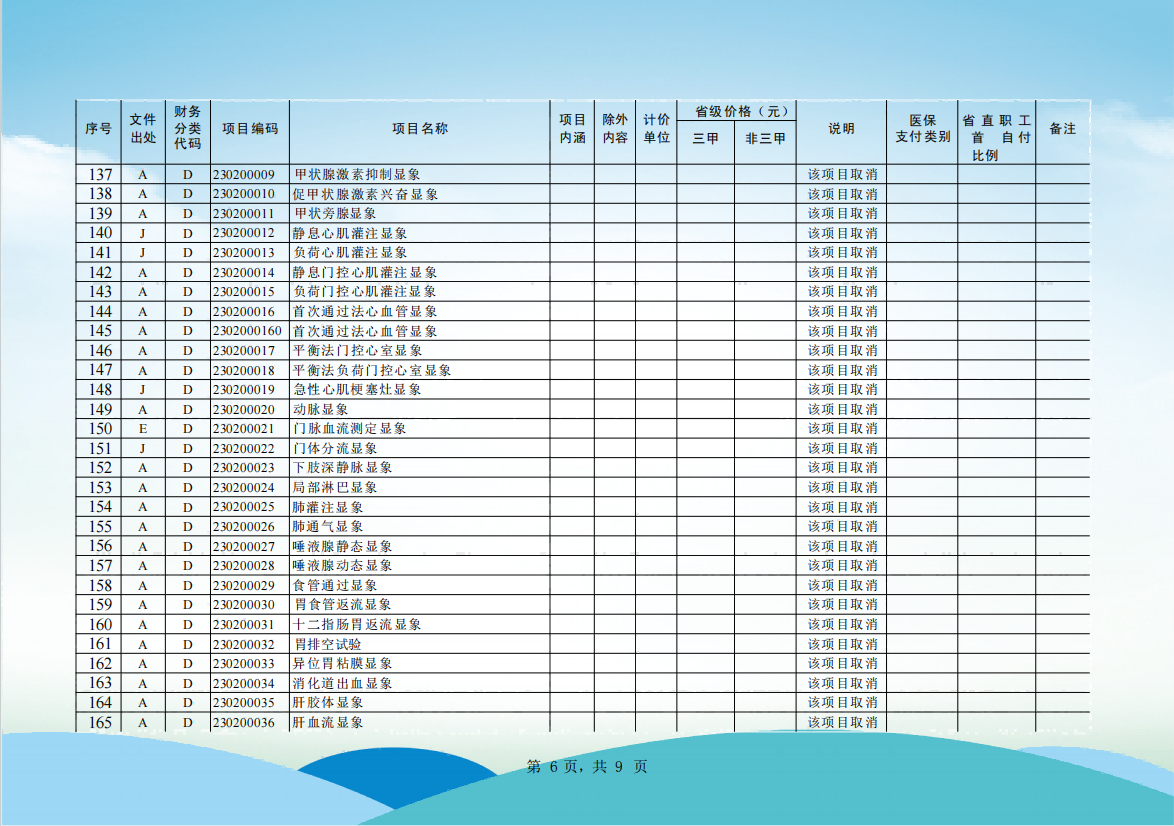
Task: Select item name 唾液腺动态显象
Action: pyautogui.click(x=342, y=565)
